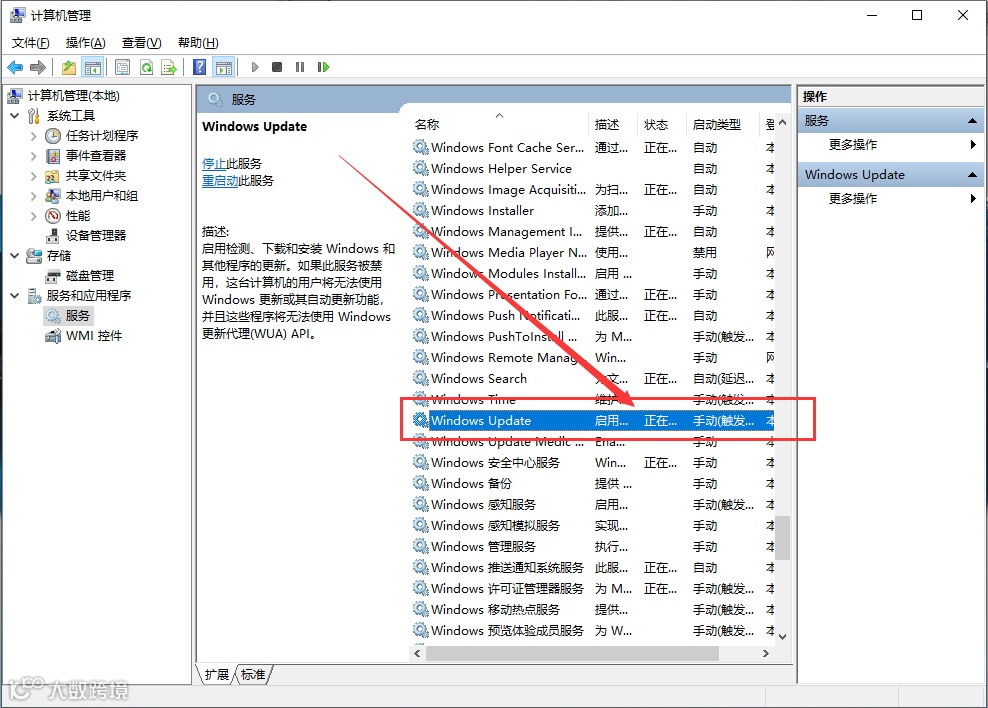Click the Forward arrow toolbar icon

pyautogui.click(x=38, y=67)
